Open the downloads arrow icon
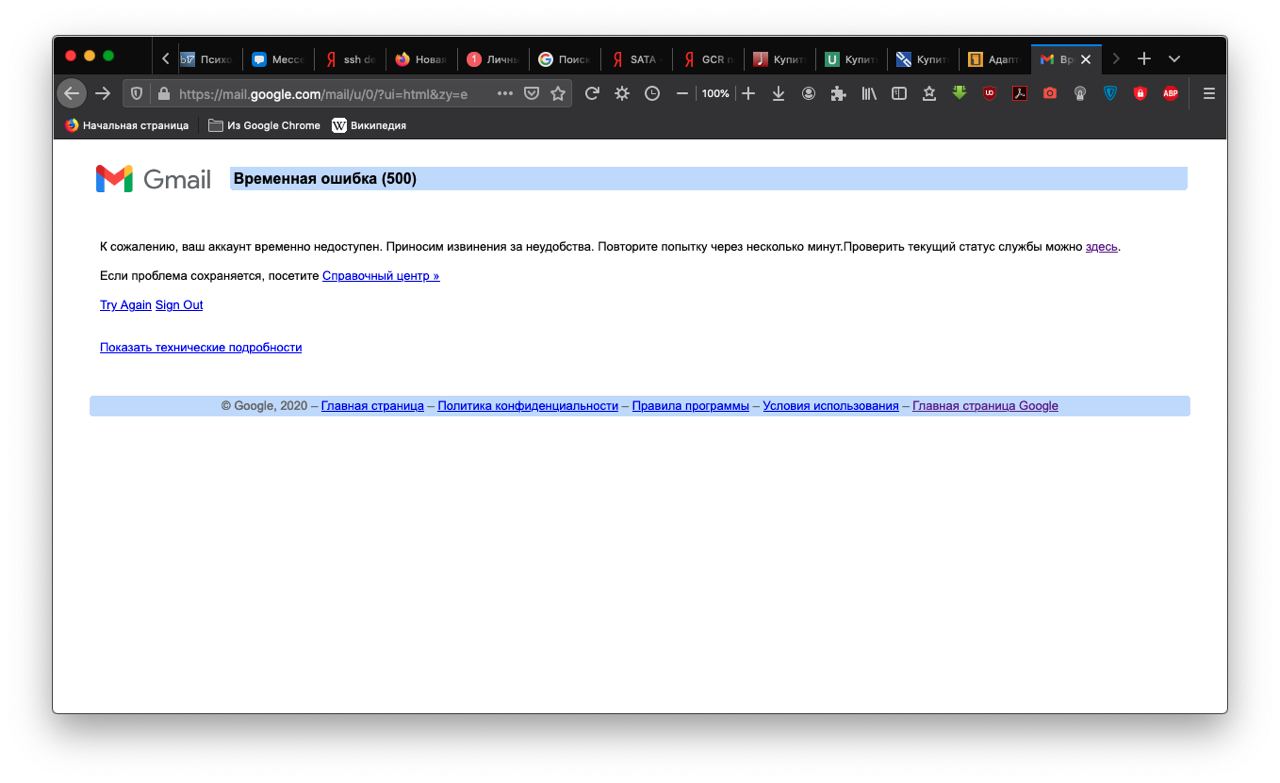Viewport: 1280px width, 783px height. tap(778, 93)
